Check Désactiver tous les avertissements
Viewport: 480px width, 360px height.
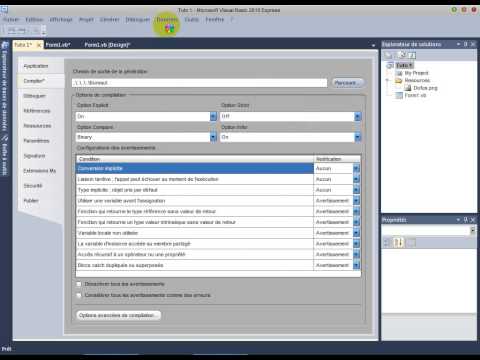point(79,284)
